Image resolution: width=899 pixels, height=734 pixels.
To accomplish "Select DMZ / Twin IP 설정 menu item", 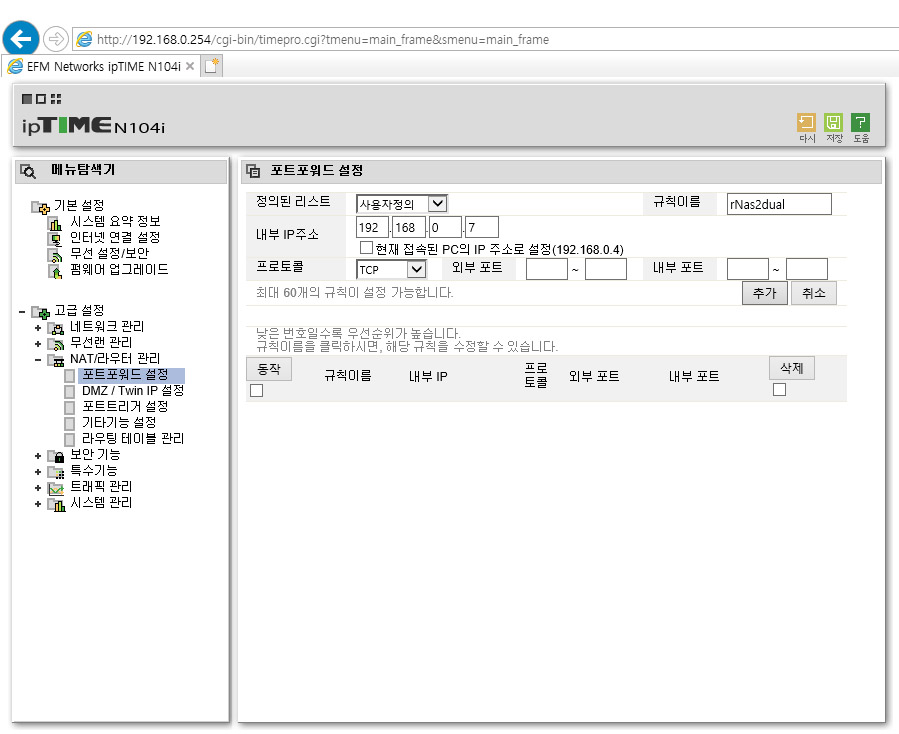I will 133,391.
